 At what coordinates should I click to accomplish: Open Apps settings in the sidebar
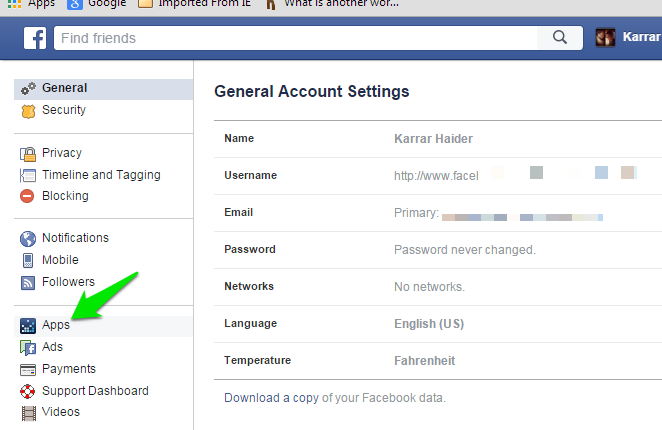(x=103, y=325)
